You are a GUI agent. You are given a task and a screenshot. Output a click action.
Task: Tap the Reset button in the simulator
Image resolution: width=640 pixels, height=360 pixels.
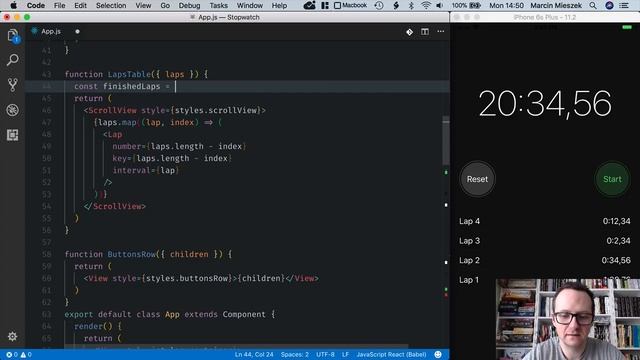[x=477, y=179]
